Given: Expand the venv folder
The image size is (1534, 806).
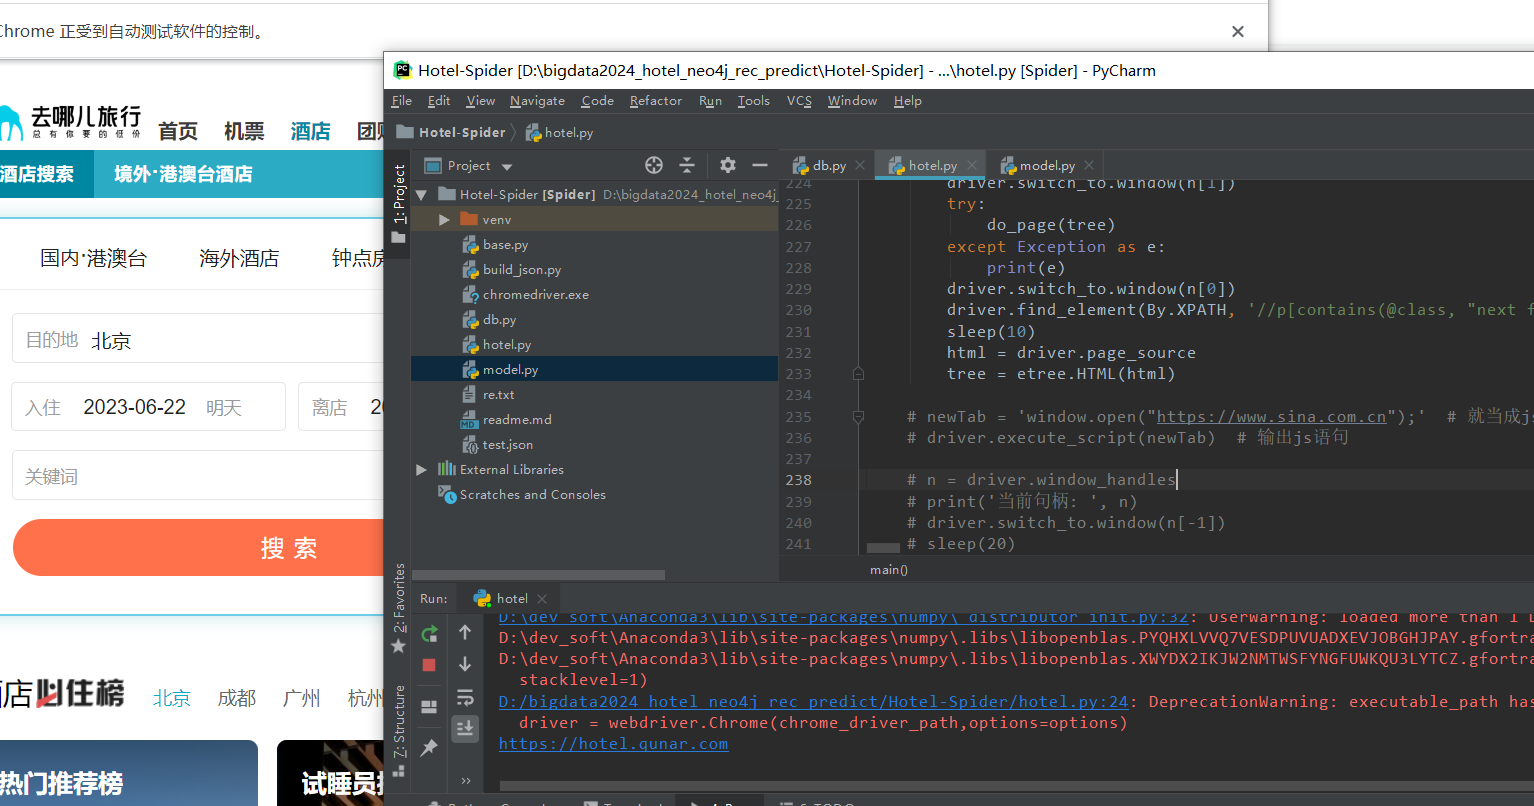Looking at the screenshot, I should coord(444,219).
